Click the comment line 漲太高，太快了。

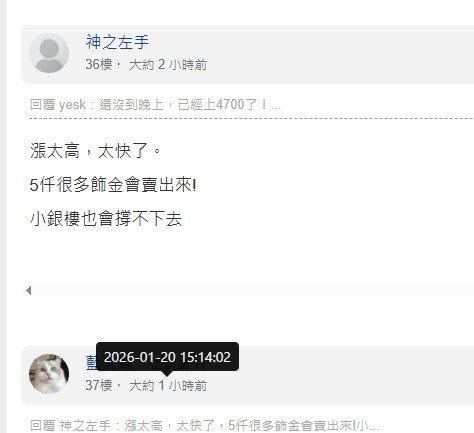click(95, 150)
